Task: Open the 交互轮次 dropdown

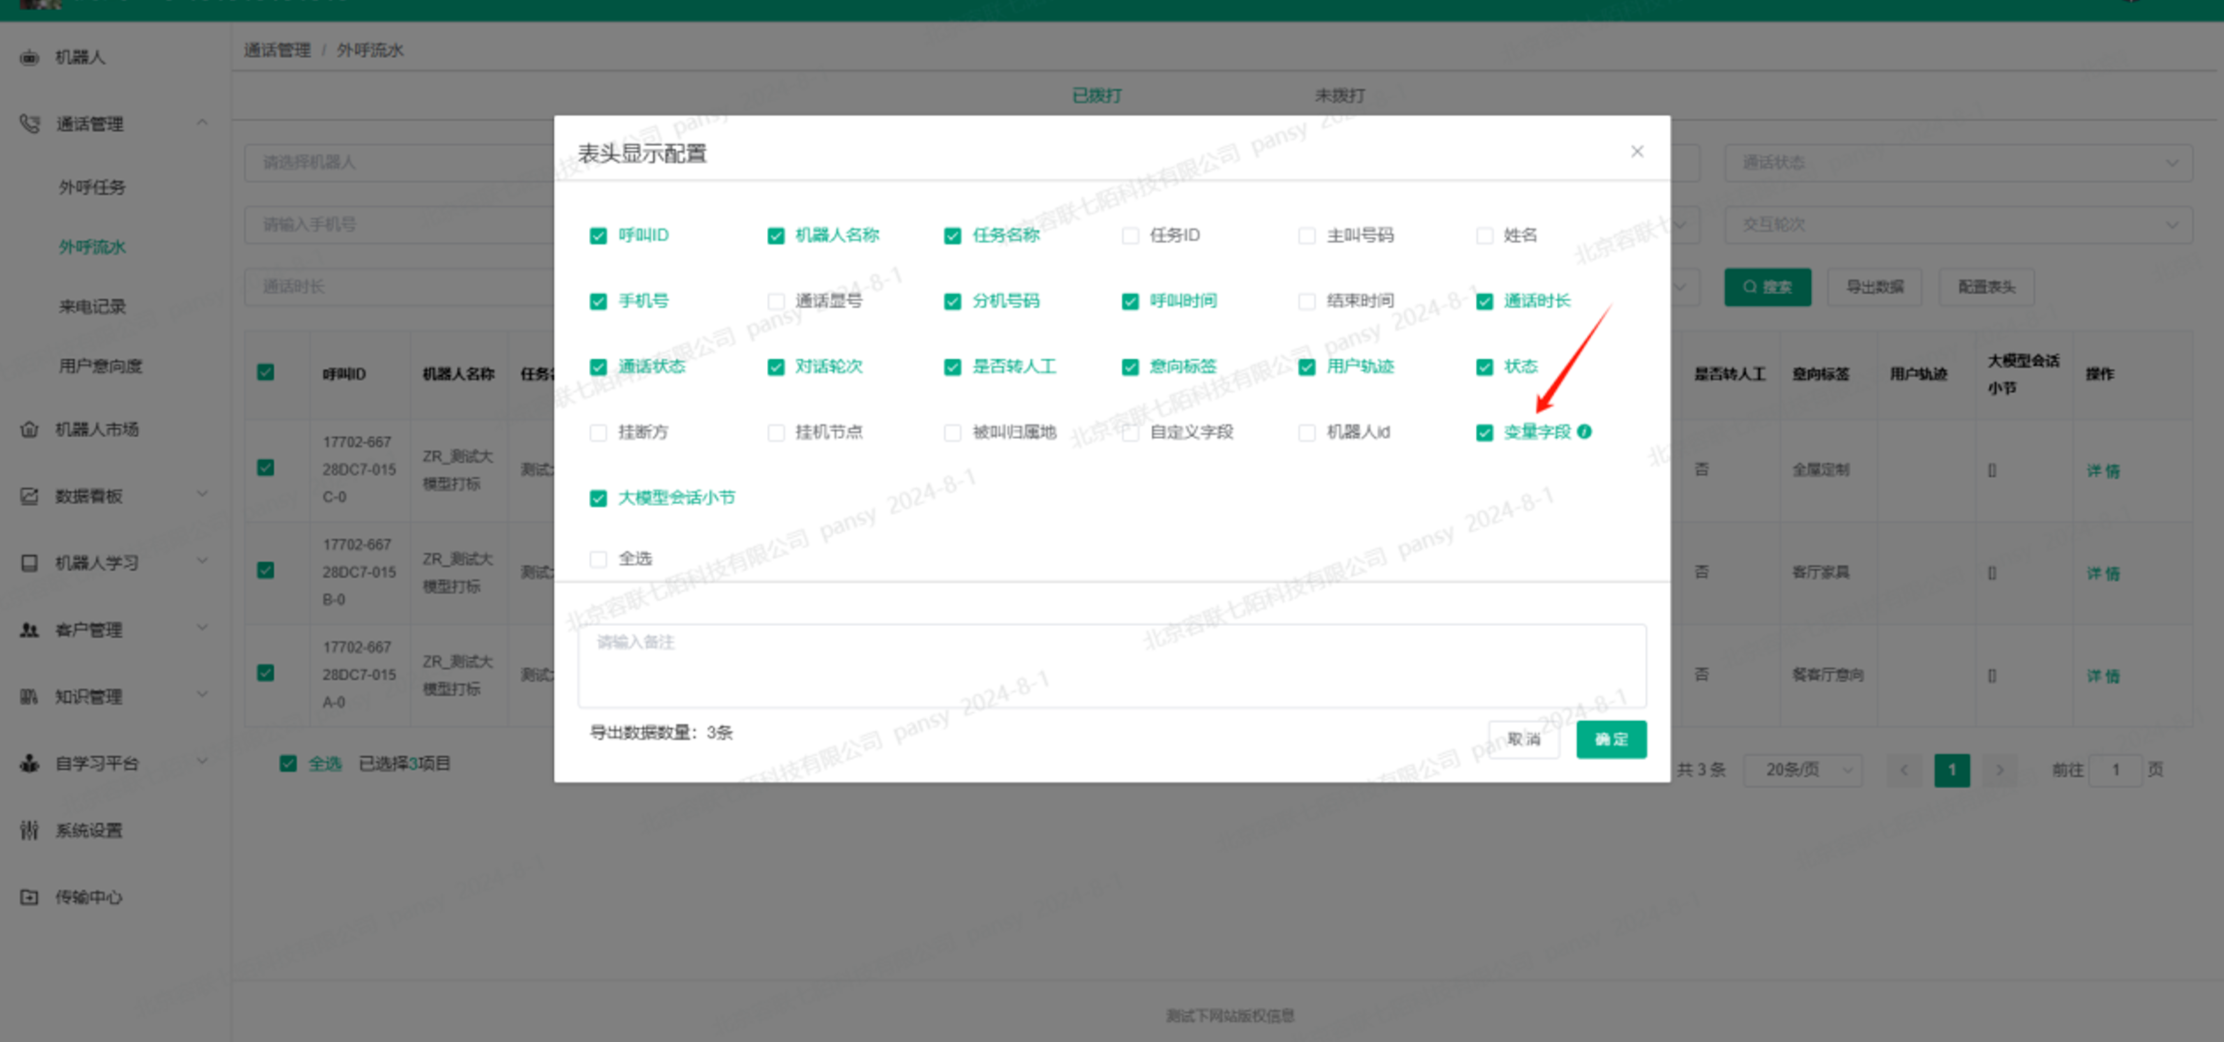Action: (1958, 225)
